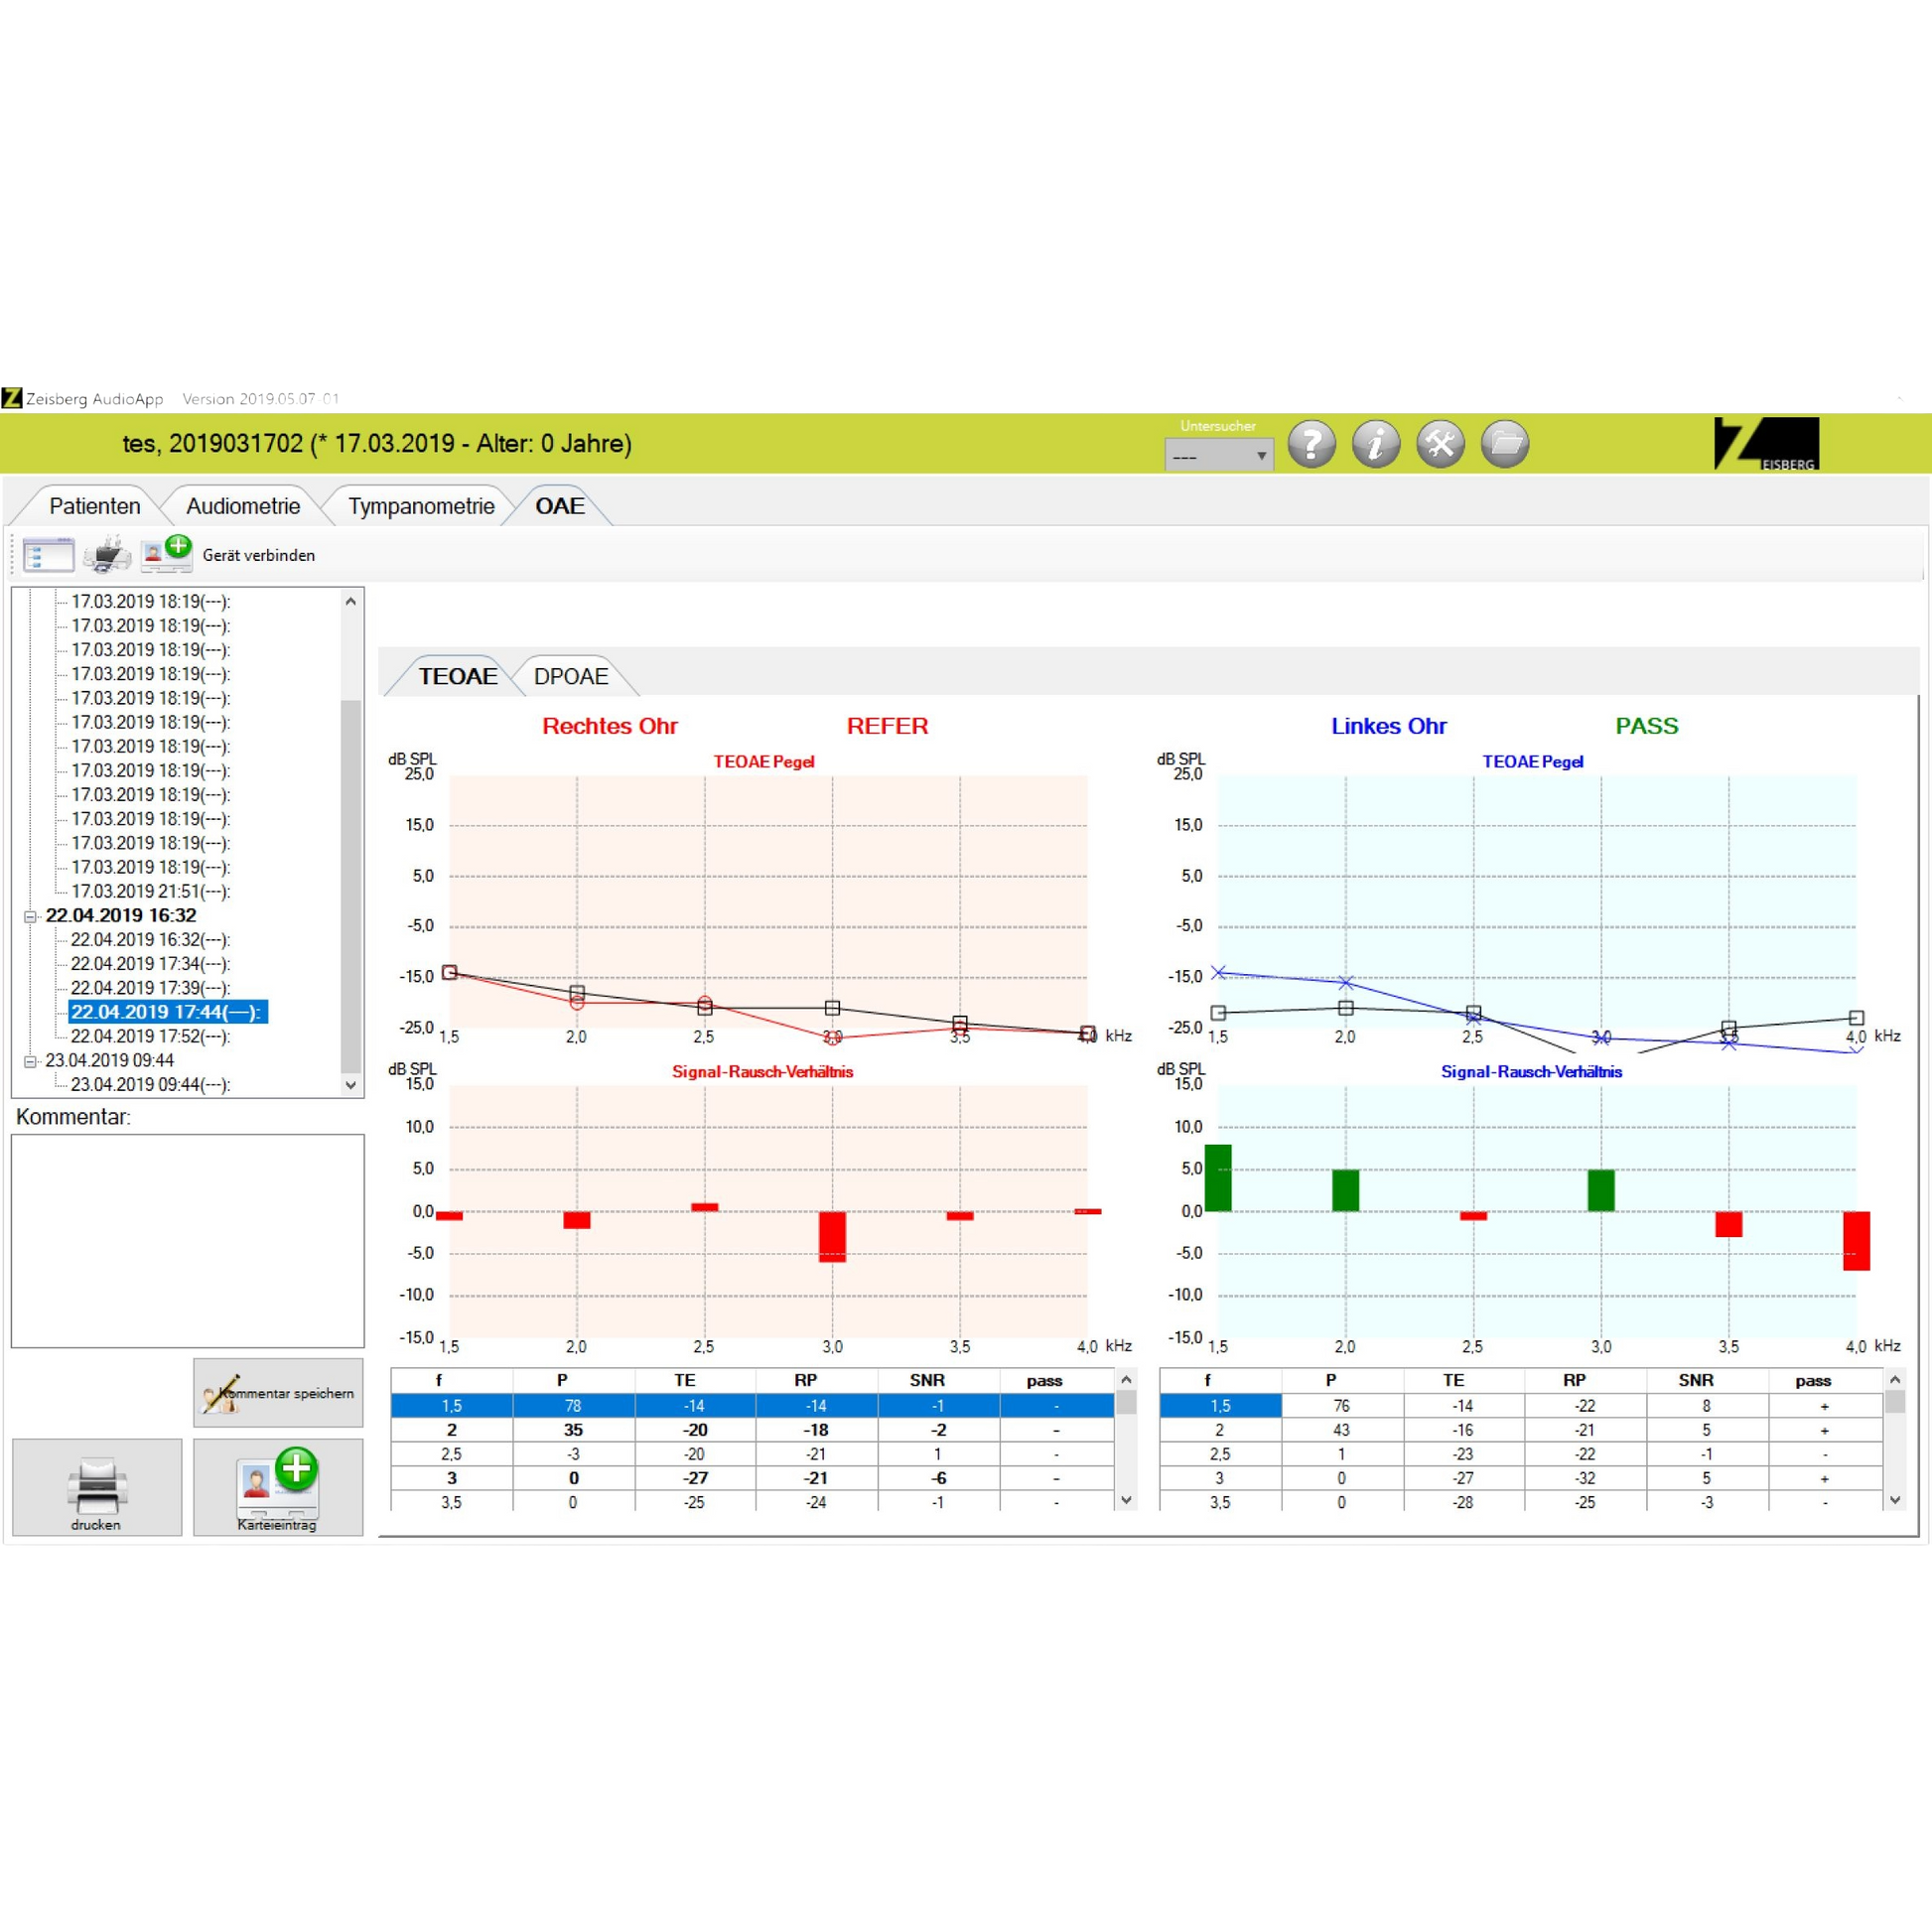Select the 1,5 row in right ear table
The width and height of the screenshot is (1932, 1932).
pos(752,1406)
